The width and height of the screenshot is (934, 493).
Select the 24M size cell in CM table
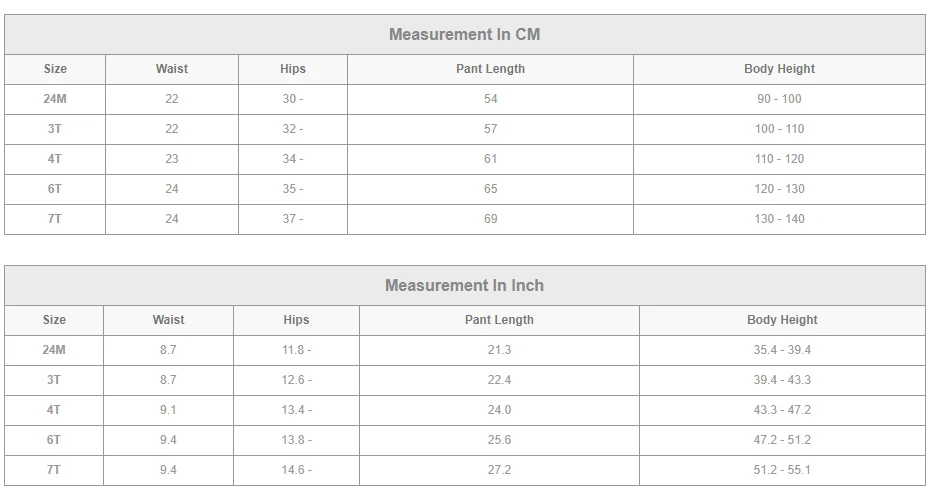pyautogui.click(x=55, y=99)
